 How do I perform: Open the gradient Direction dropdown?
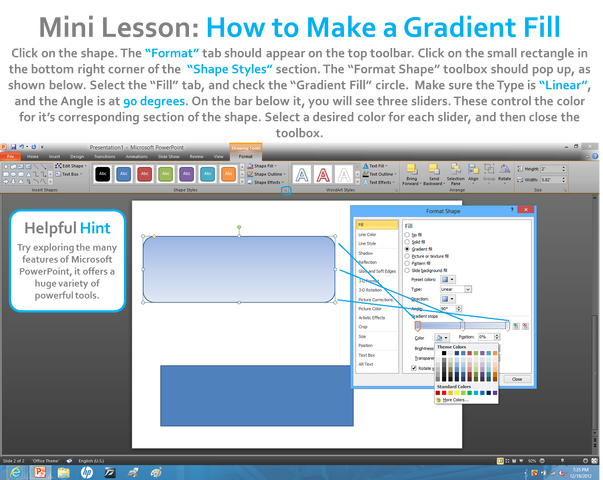448,299
